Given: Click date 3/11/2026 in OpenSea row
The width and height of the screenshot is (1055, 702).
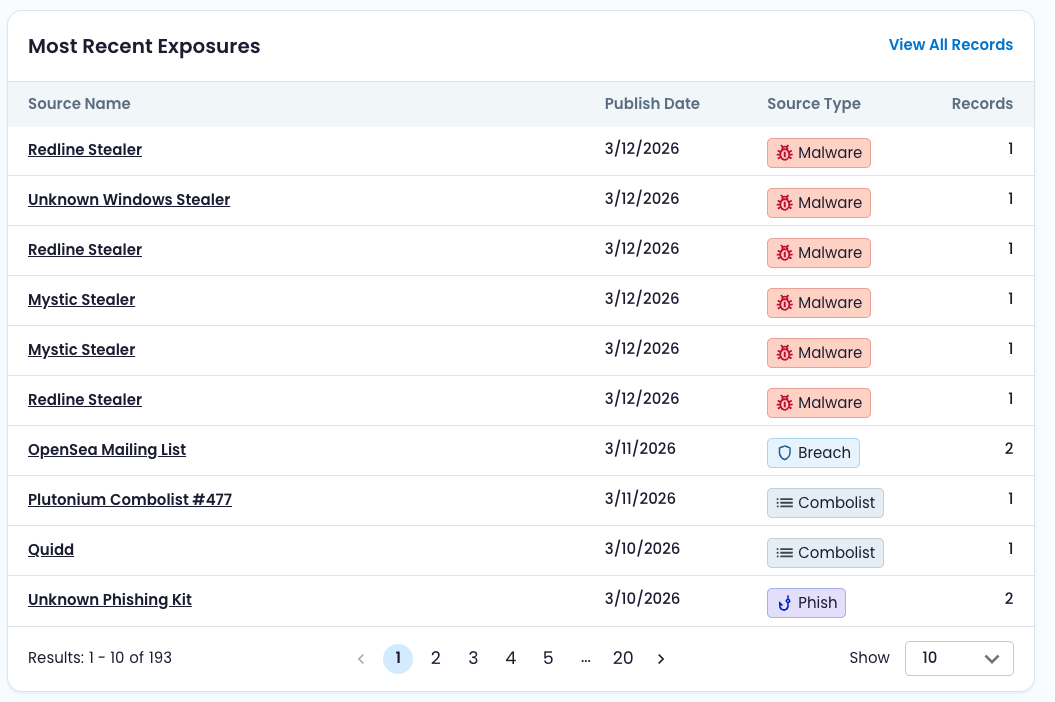Looking at the screenshot, I should pos(640,448).
